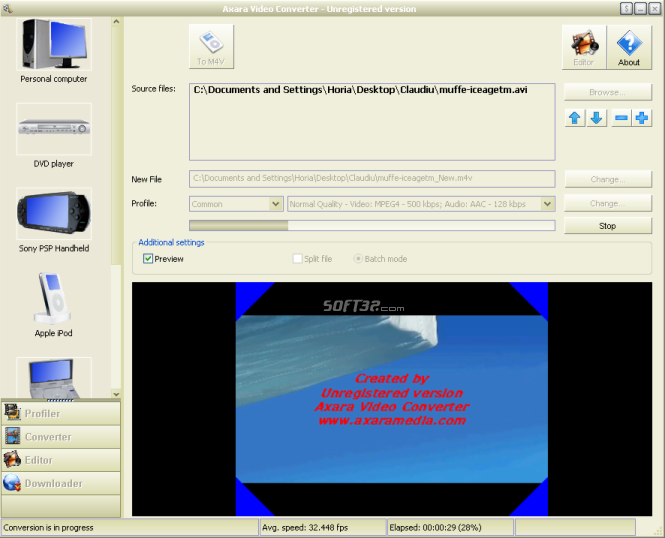Screen dimensions: 665x538
Task: Click the conversion progress bar
Action: 372,226
